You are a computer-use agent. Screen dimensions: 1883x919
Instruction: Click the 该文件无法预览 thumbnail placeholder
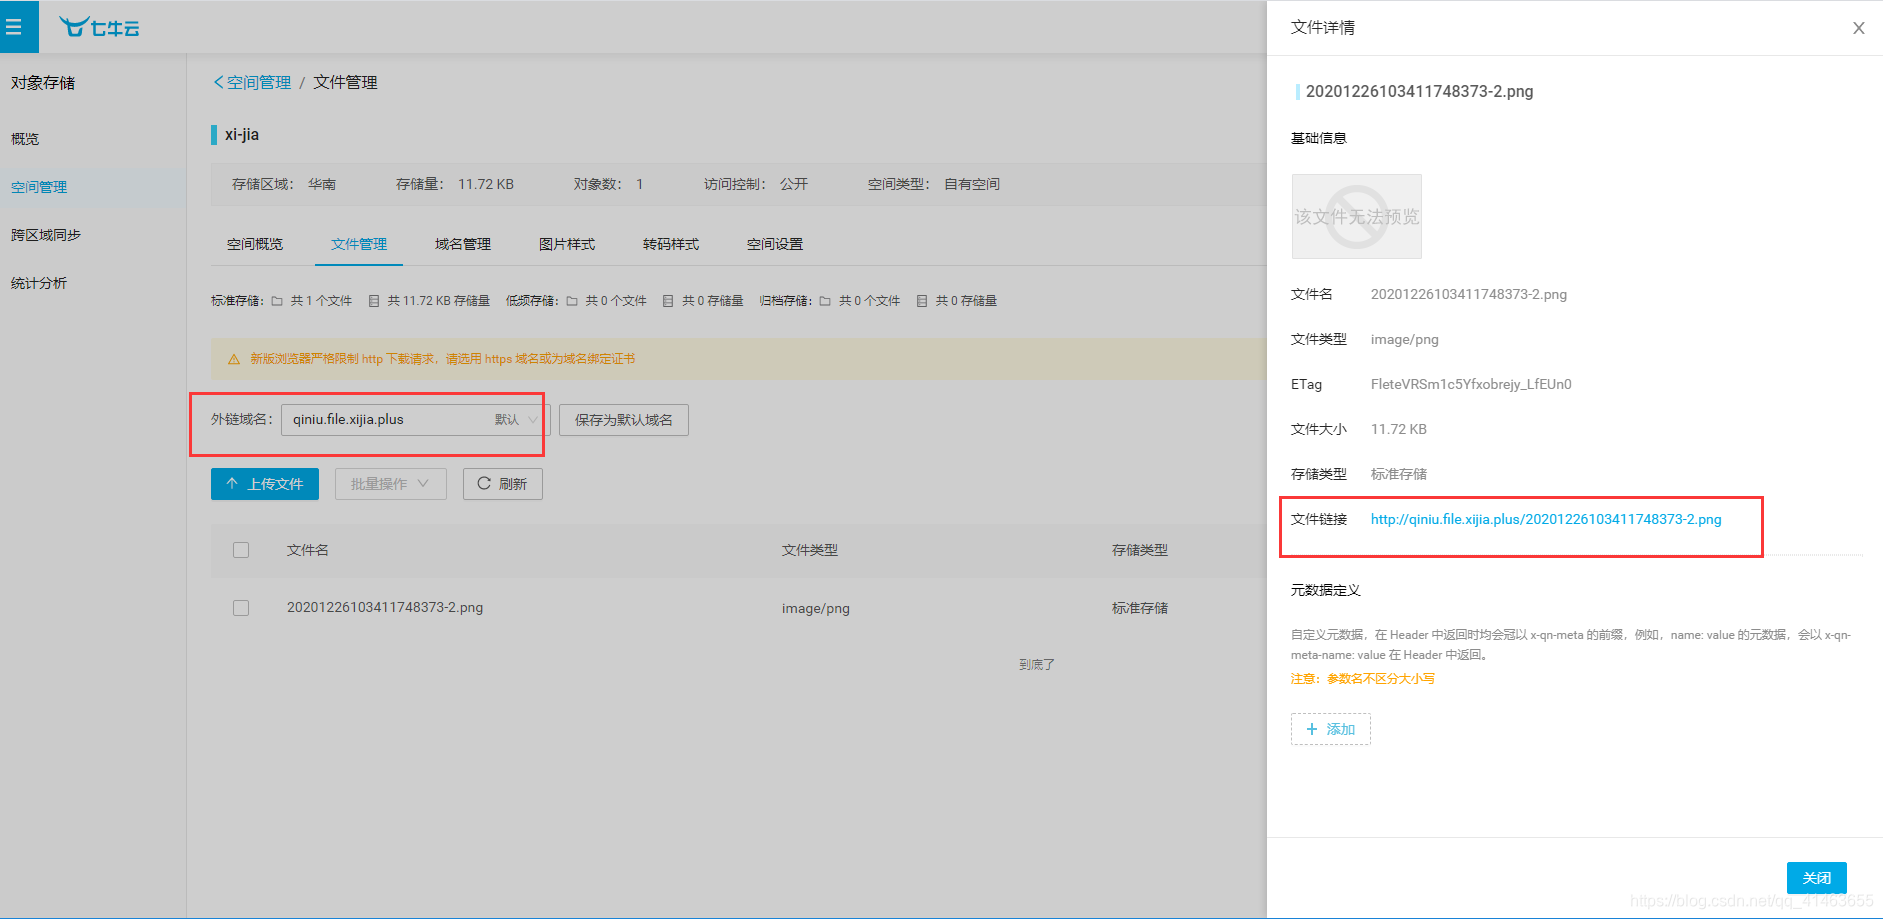(x=1356, y=216)
